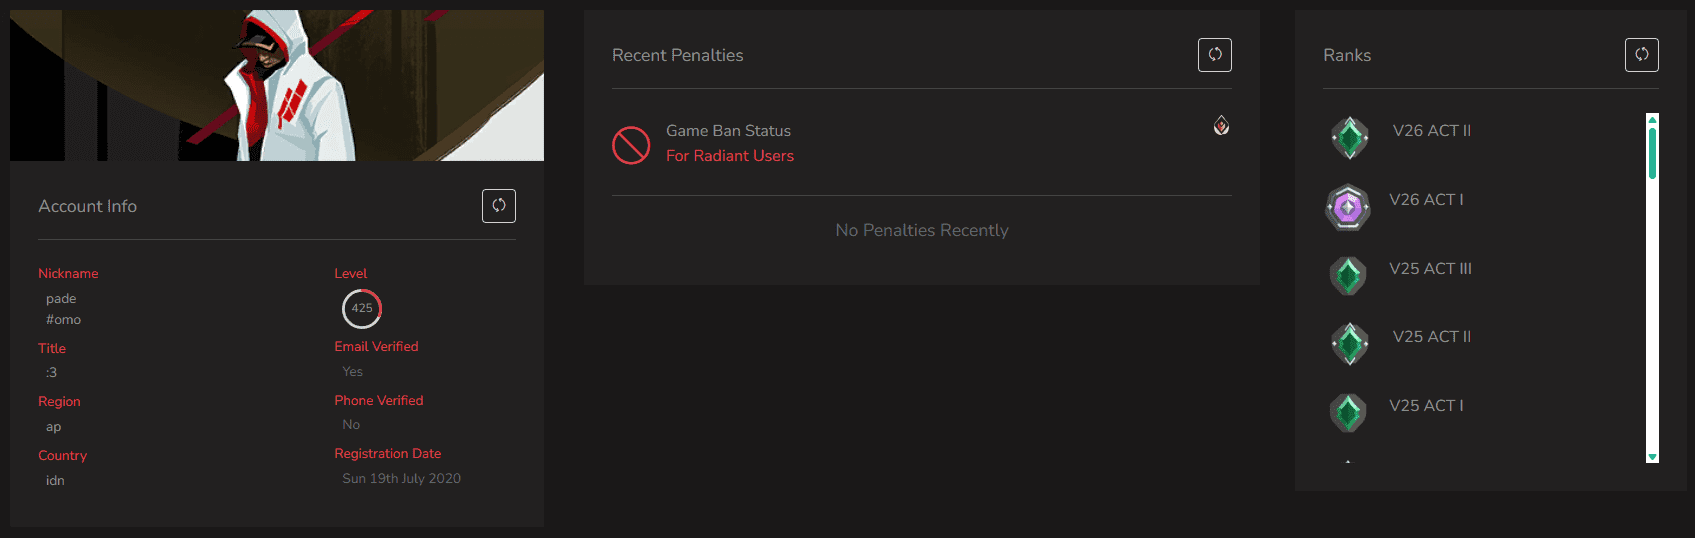Click the 'For Radiant Users' link text
The image size is (1695, 538).
pos(730,156)
